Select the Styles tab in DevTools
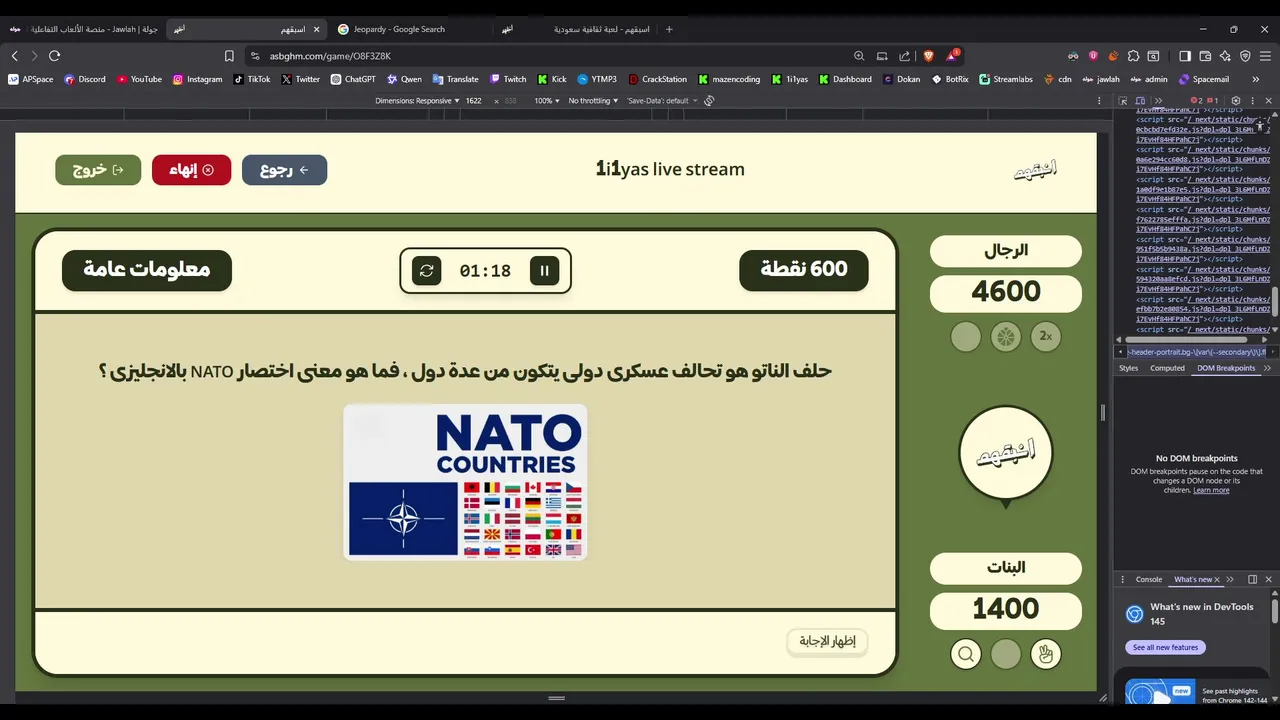The width and height of the screenshot is (1280, 720). 1128,368
